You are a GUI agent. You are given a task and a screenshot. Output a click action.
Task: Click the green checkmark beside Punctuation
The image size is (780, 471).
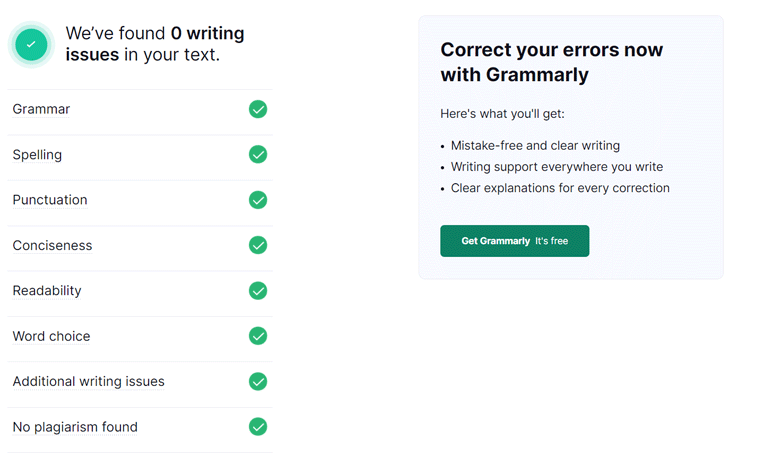click(x=258, y=200)
